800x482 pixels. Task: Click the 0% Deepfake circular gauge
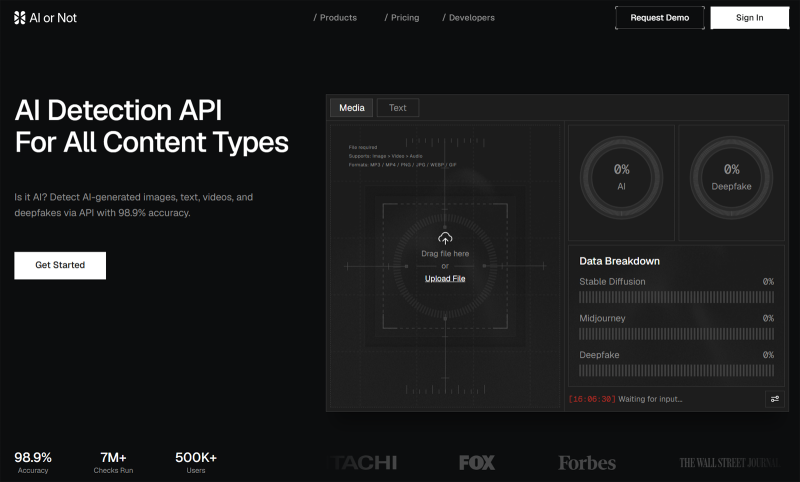point(731,177)
